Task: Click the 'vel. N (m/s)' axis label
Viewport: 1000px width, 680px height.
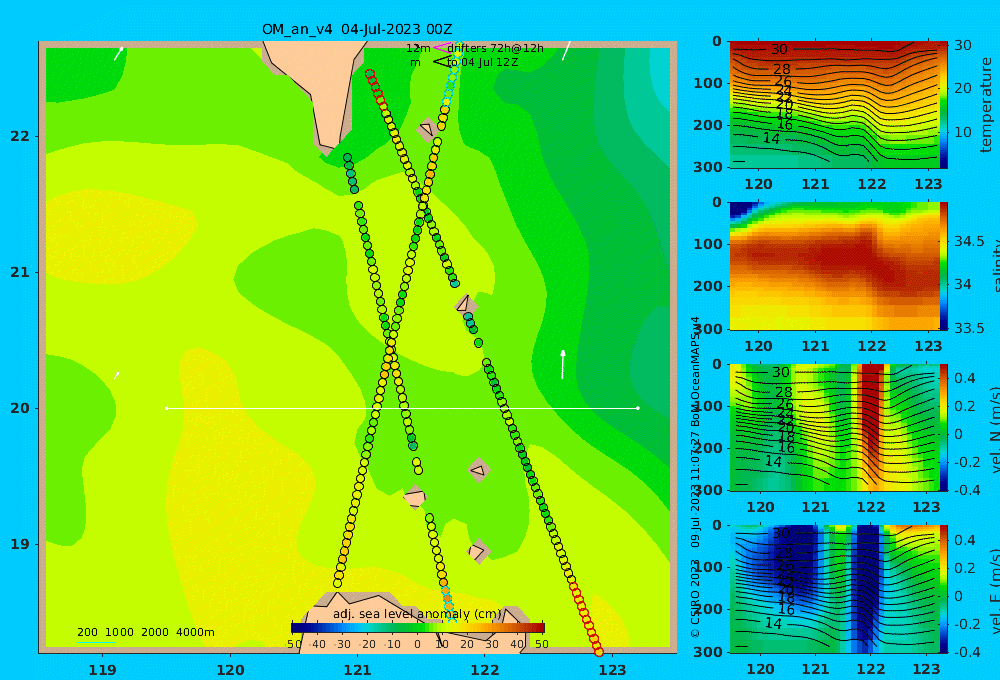Action: click(x=994, y=430)
